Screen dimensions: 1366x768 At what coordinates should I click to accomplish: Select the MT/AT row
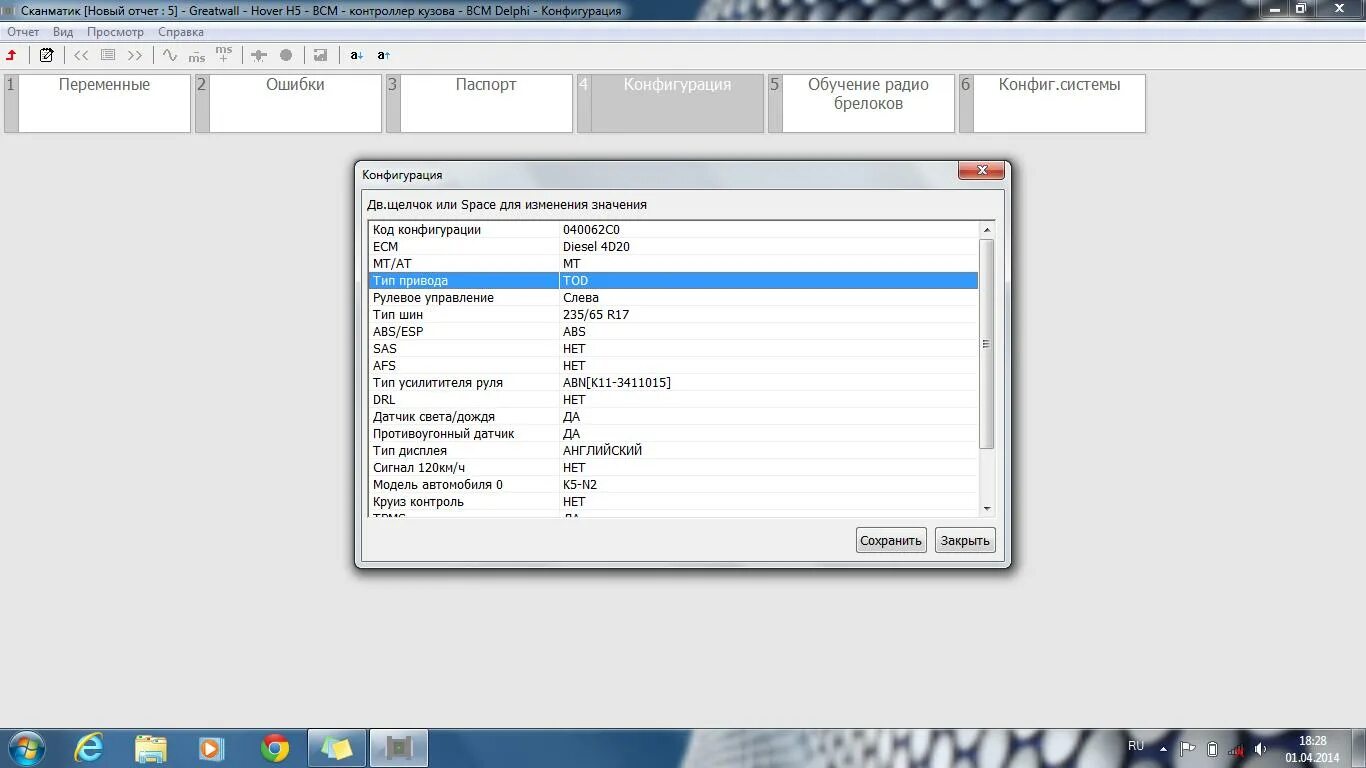[x=673, y=264]
